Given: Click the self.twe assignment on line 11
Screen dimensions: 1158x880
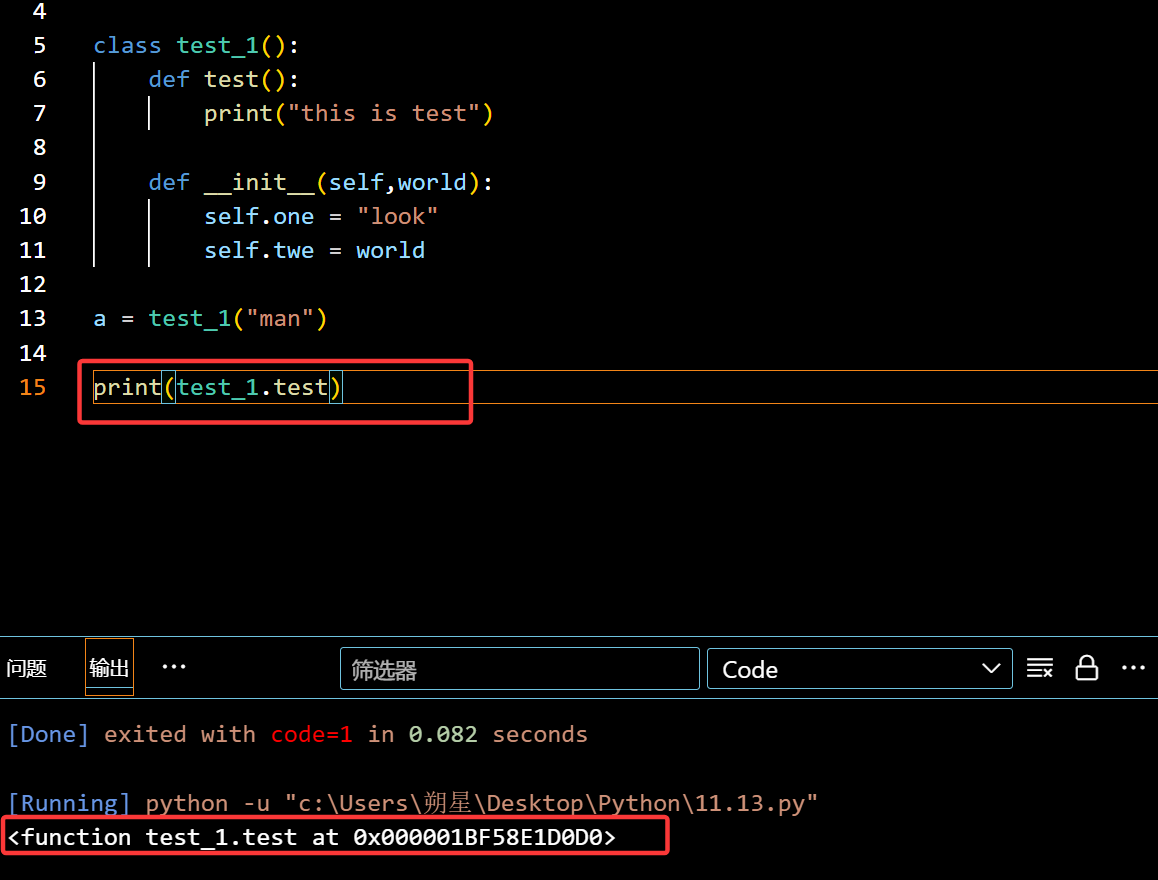Looking at the screenshot, I should [259, 250].
